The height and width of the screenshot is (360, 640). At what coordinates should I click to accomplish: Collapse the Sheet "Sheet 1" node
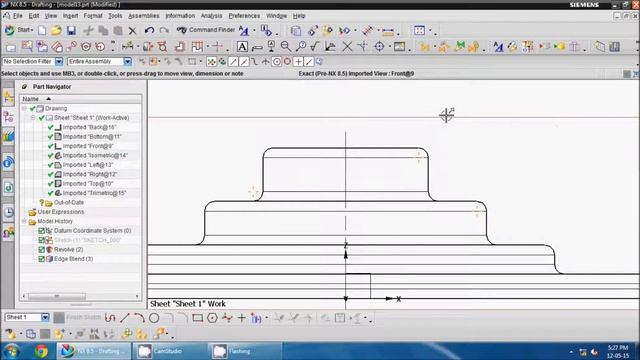33,118
